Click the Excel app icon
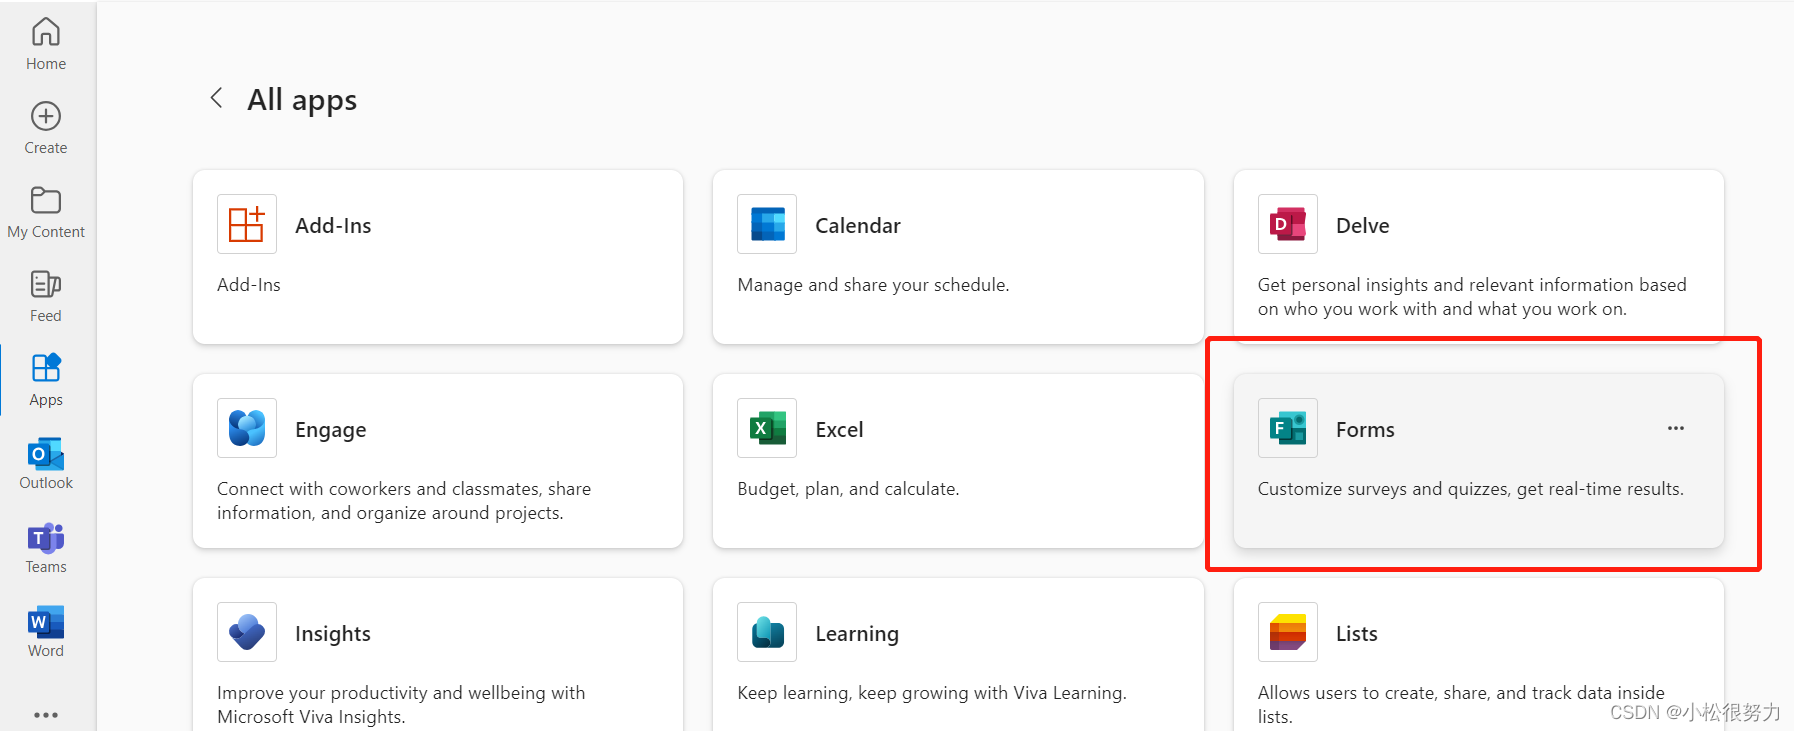This screenshot has width=1794, height=731. click(x=767, y=428)
